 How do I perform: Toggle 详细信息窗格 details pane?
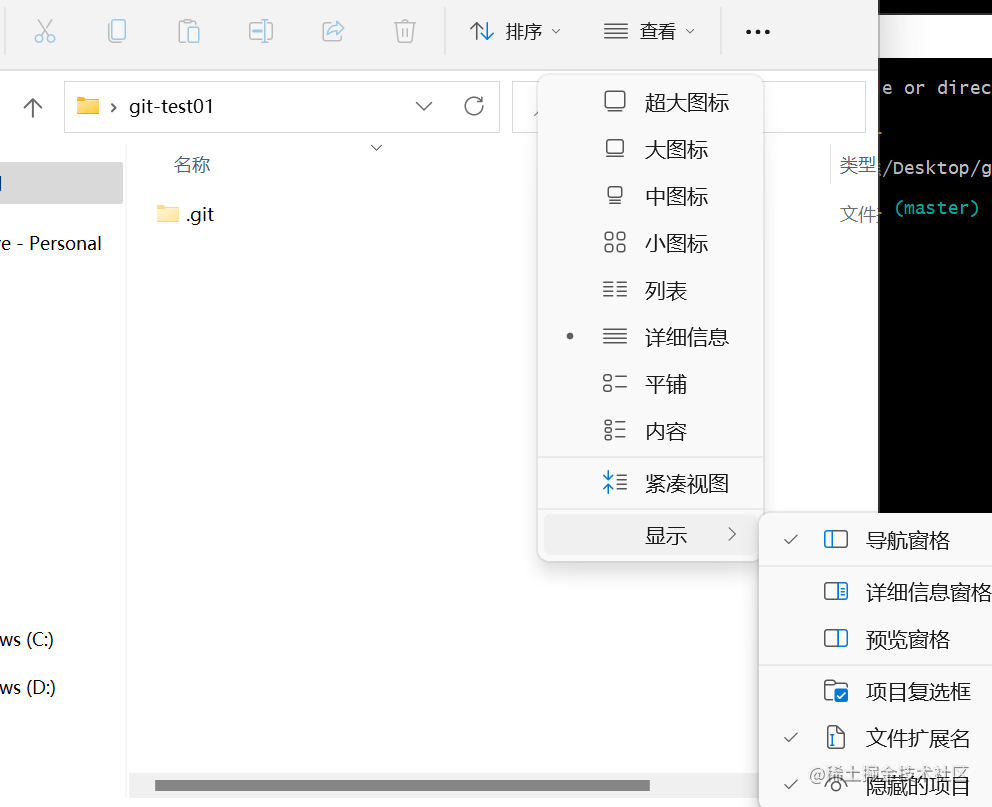(878, 593)
